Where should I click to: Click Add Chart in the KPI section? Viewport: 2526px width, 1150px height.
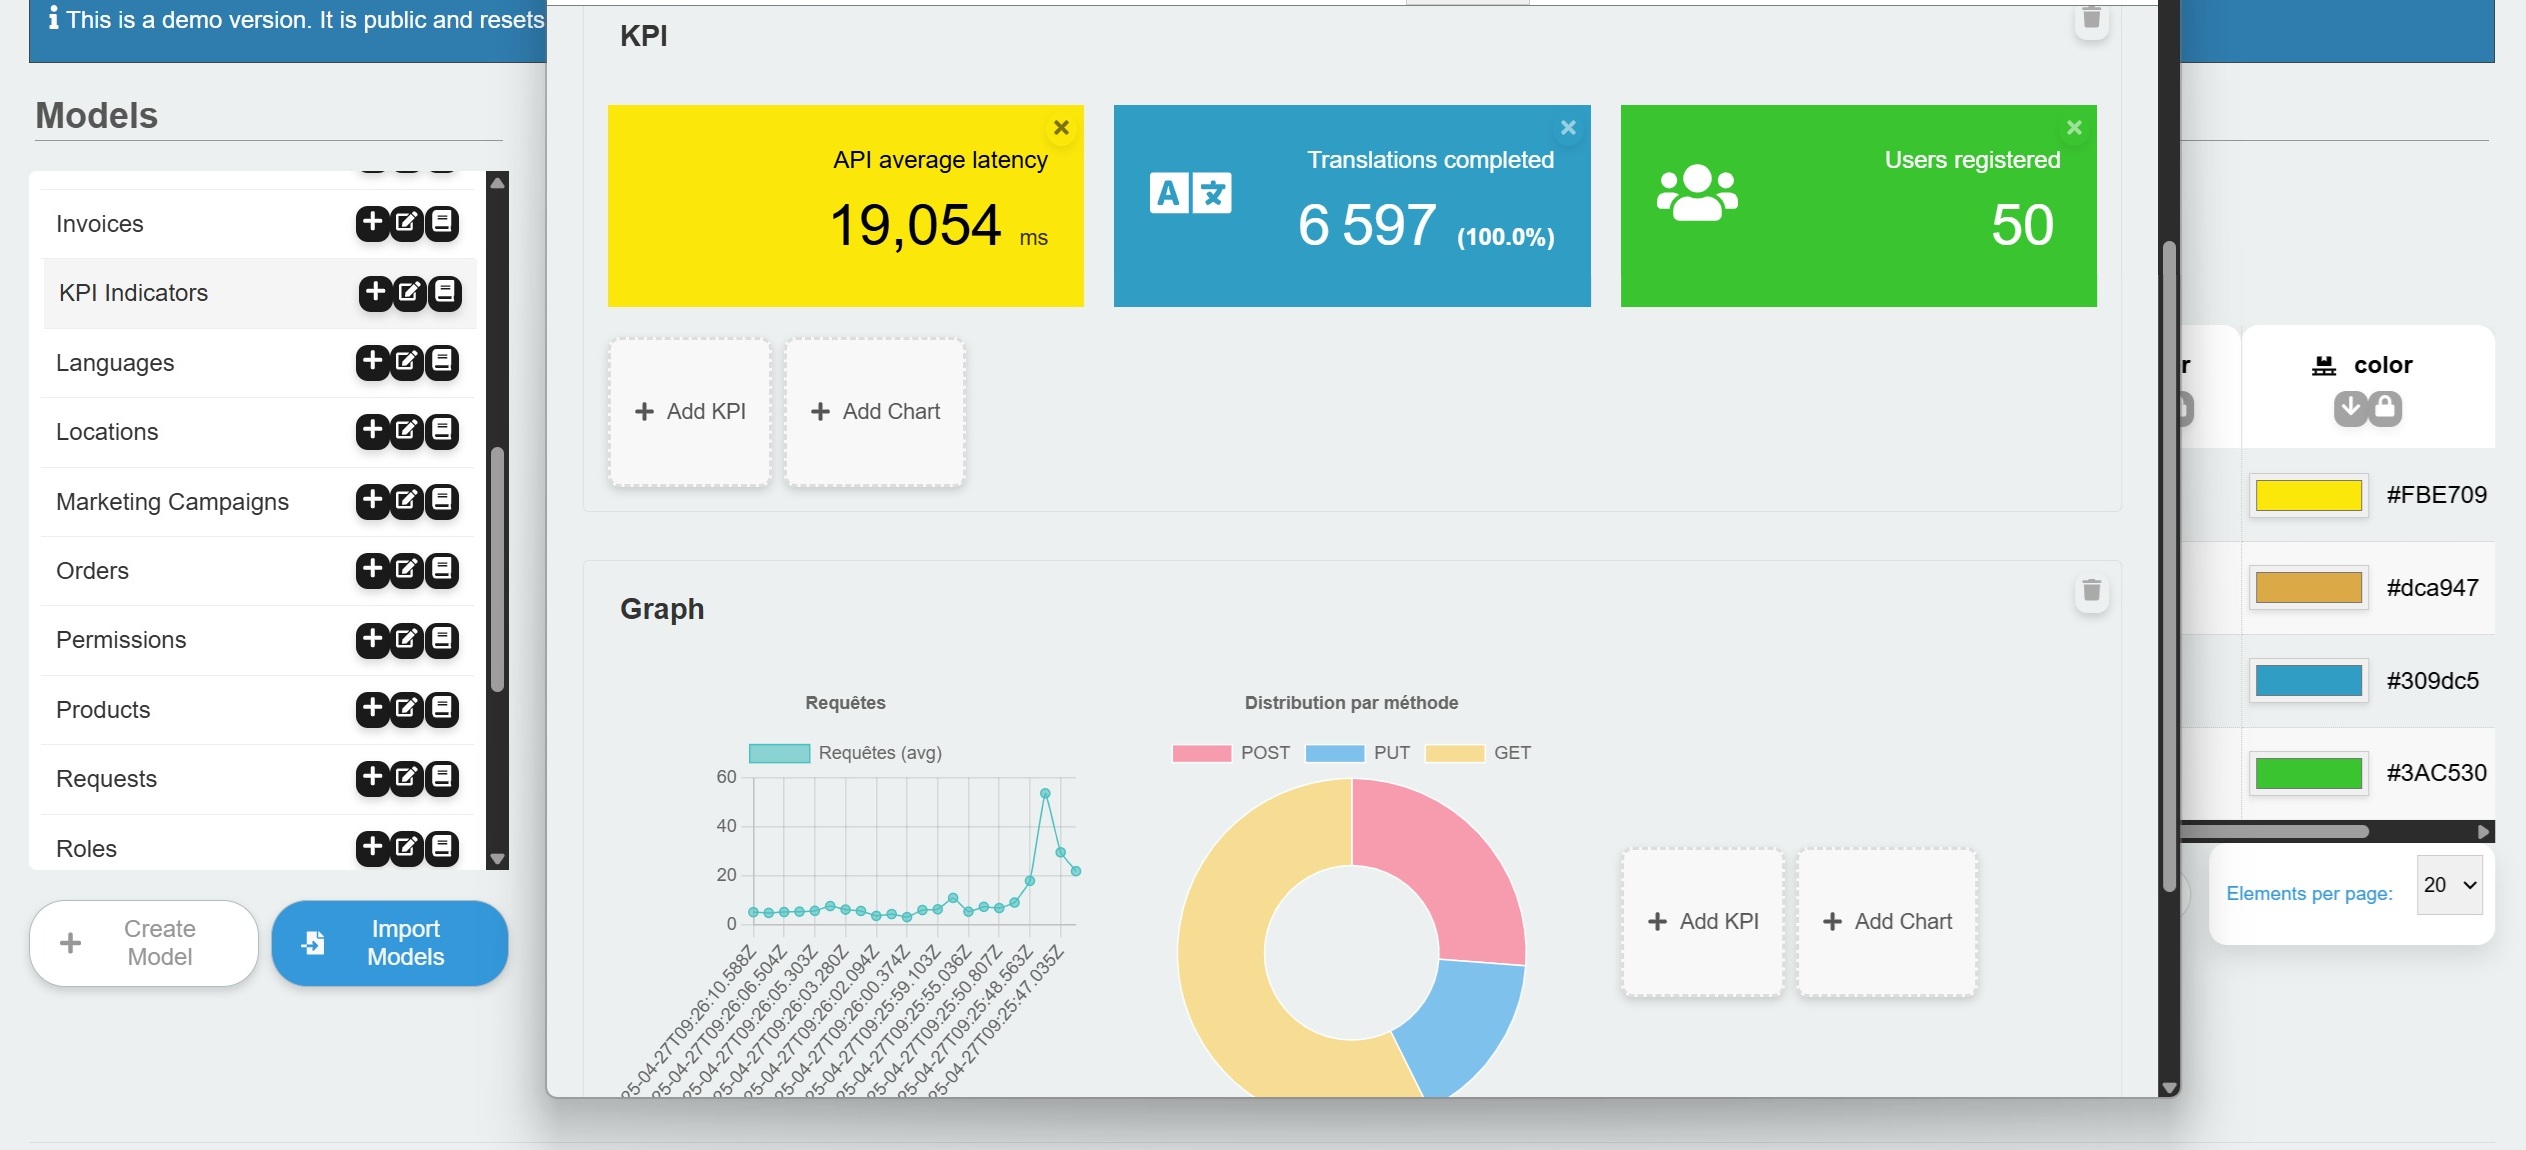[875, 412]
